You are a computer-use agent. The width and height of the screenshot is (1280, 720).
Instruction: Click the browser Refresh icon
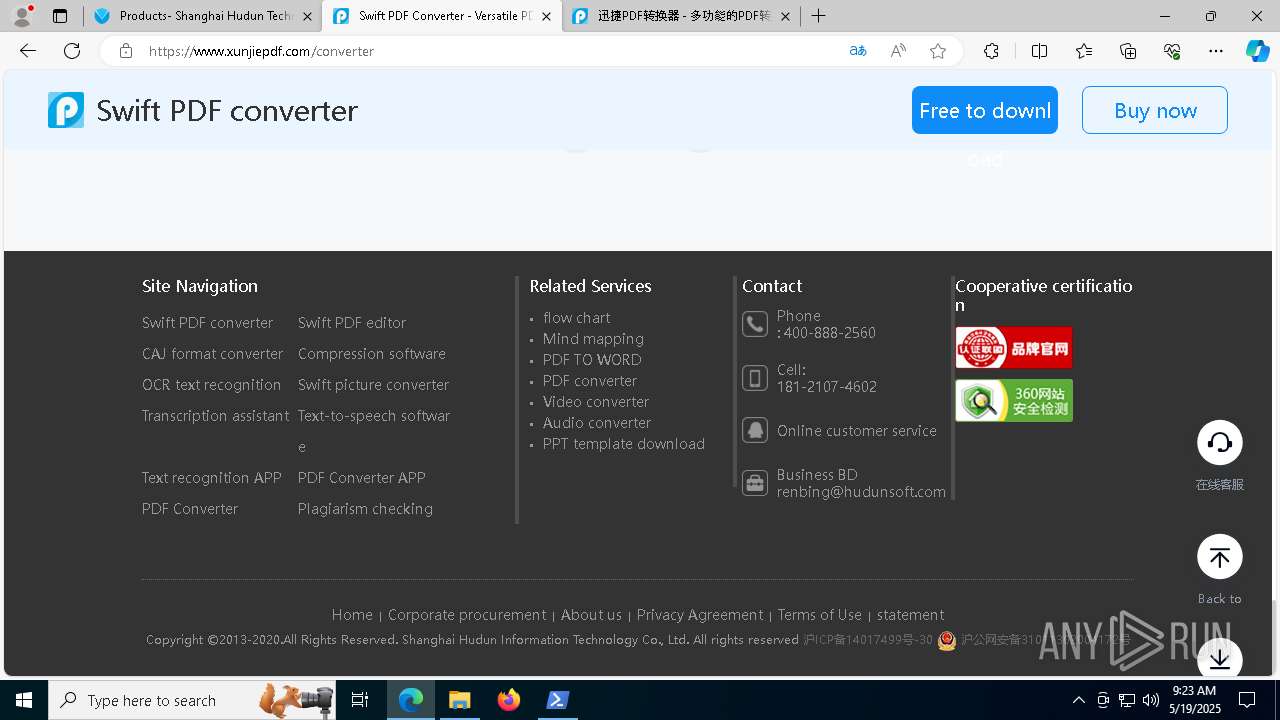pyautogui.click(x=72, y=51)
